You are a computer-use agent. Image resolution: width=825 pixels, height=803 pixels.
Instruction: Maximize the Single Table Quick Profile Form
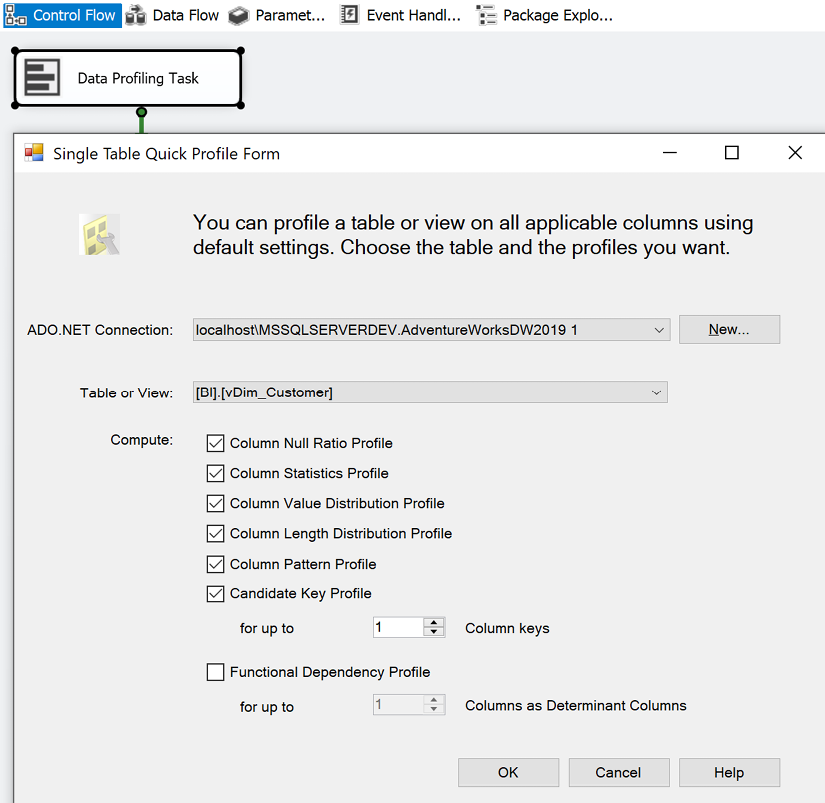(732, 153)
